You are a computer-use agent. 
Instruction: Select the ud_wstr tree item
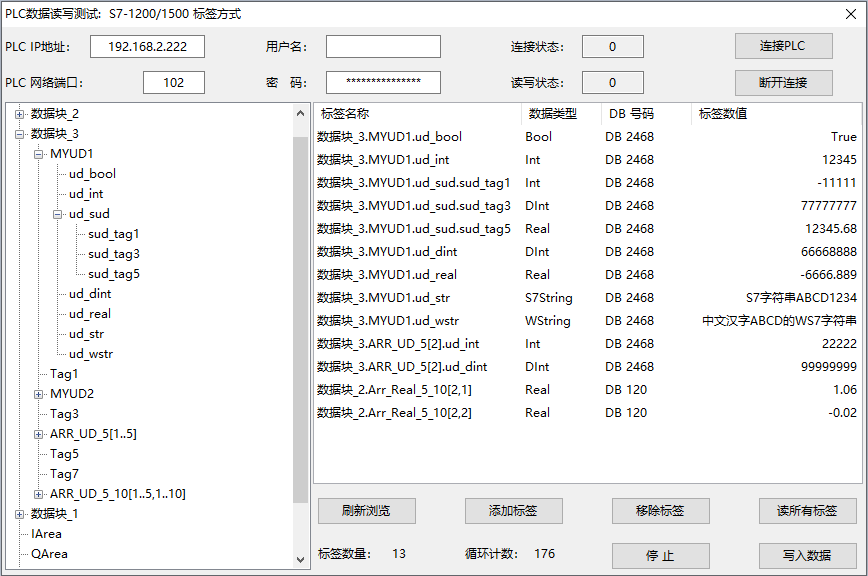[91, 354]
